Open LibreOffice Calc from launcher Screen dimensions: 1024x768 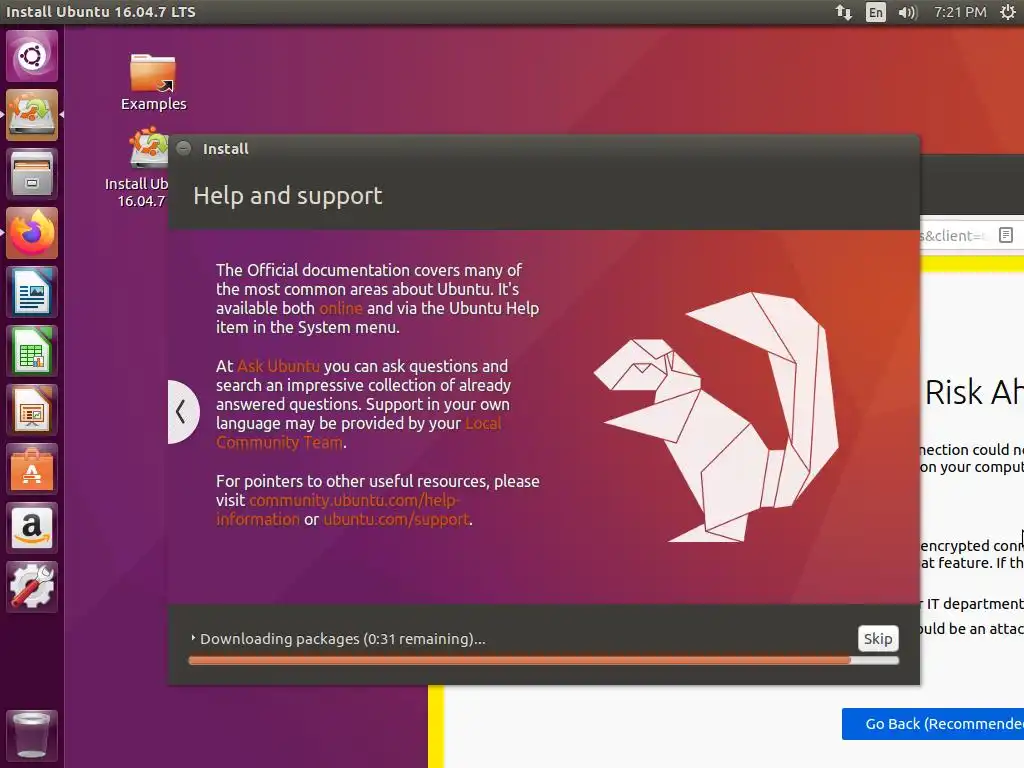pyautogui.click(x=31, y=351)
